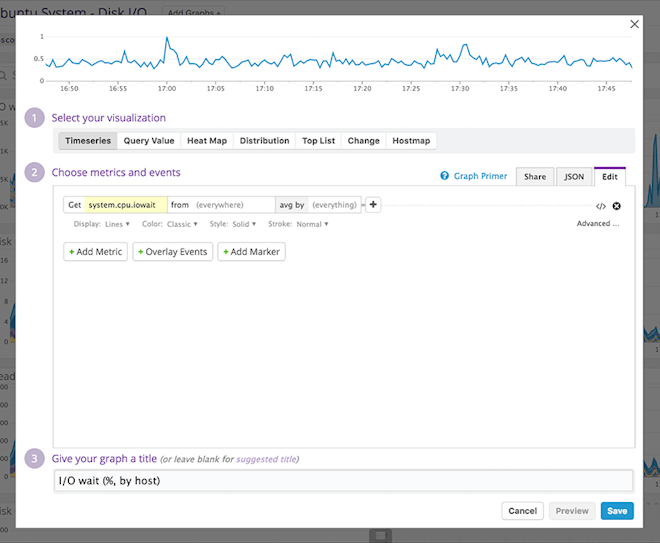
Task: Click the plus icon after avg by
Action: (373, 205)
